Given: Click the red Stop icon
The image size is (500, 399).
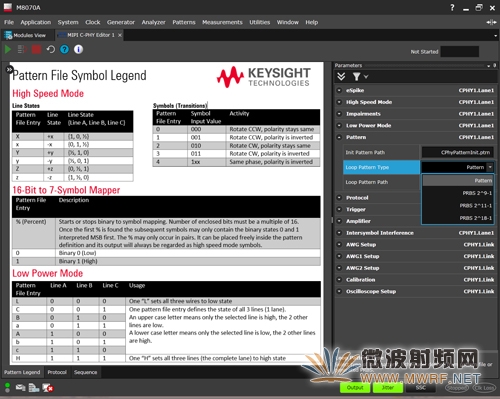Looking at the screenshot, I should point(36,50).
